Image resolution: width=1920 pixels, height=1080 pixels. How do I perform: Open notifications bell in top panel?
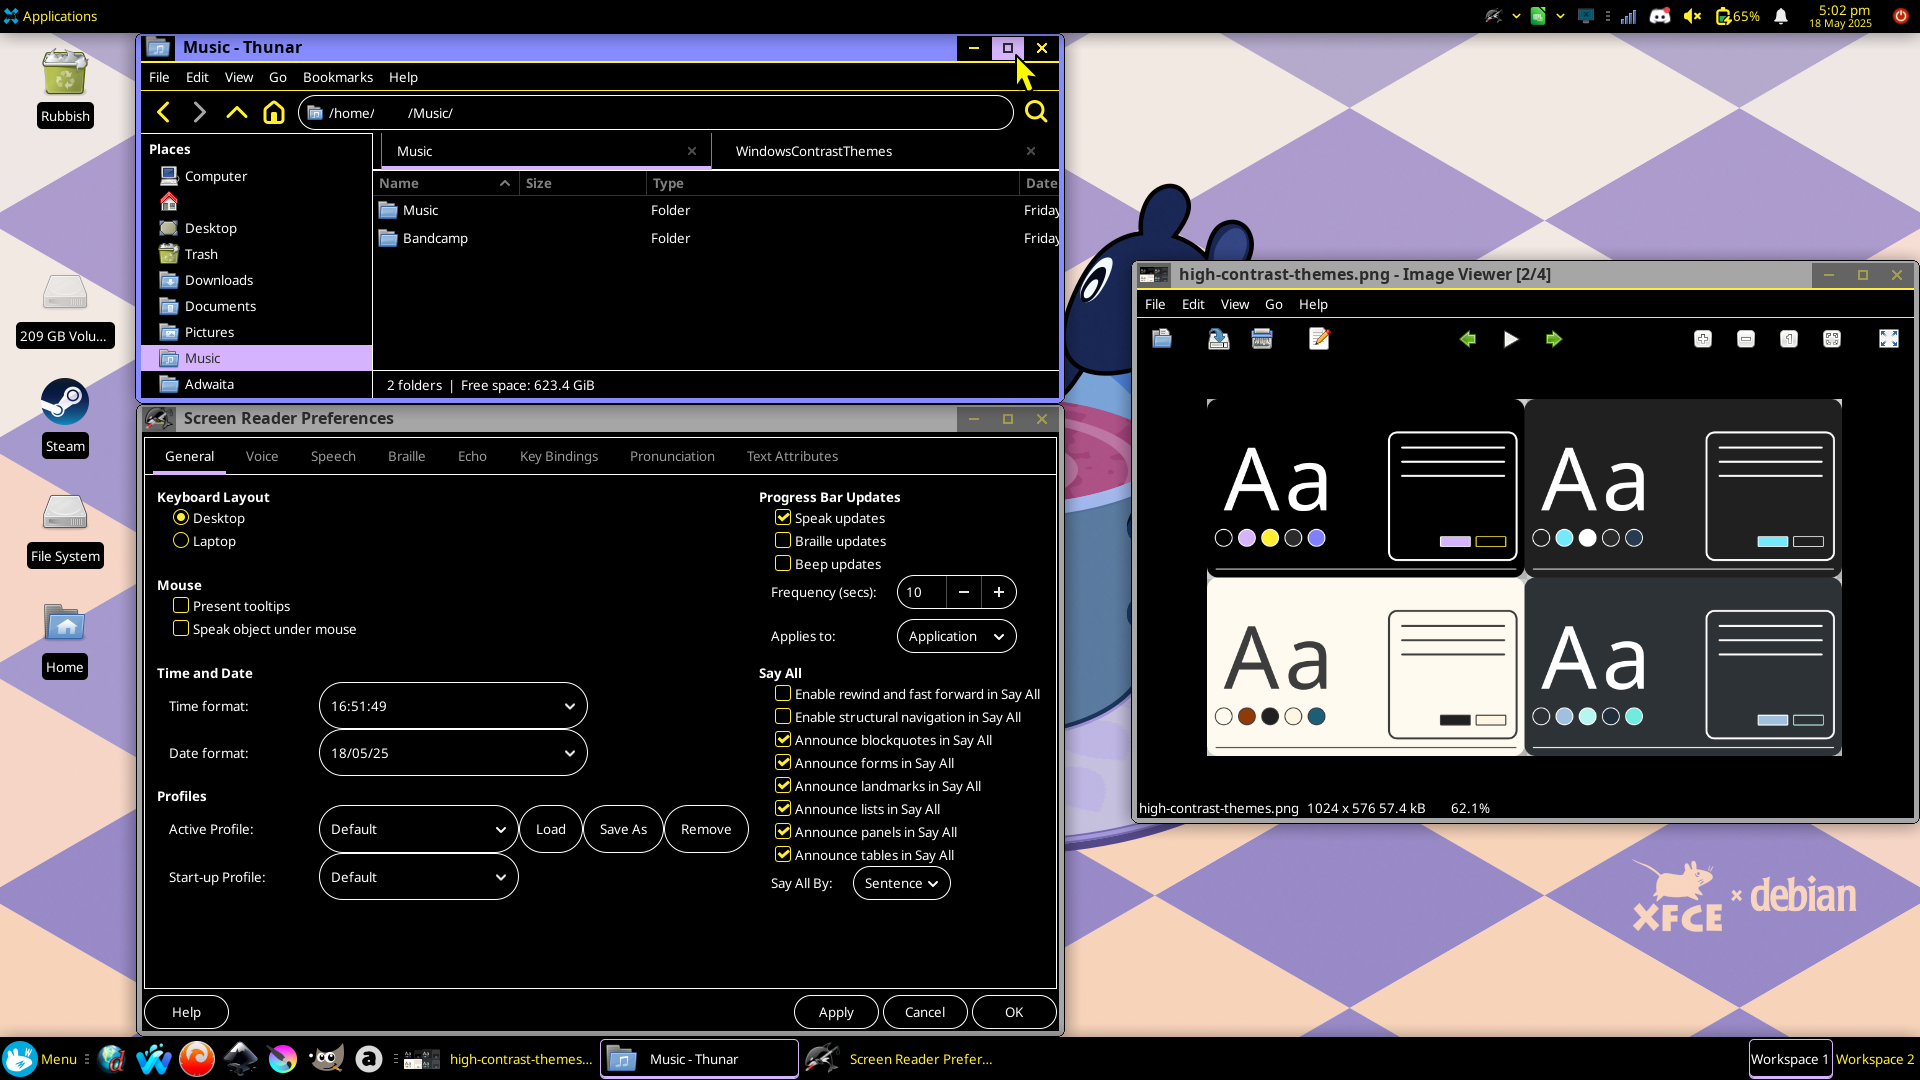(1781, 16)
